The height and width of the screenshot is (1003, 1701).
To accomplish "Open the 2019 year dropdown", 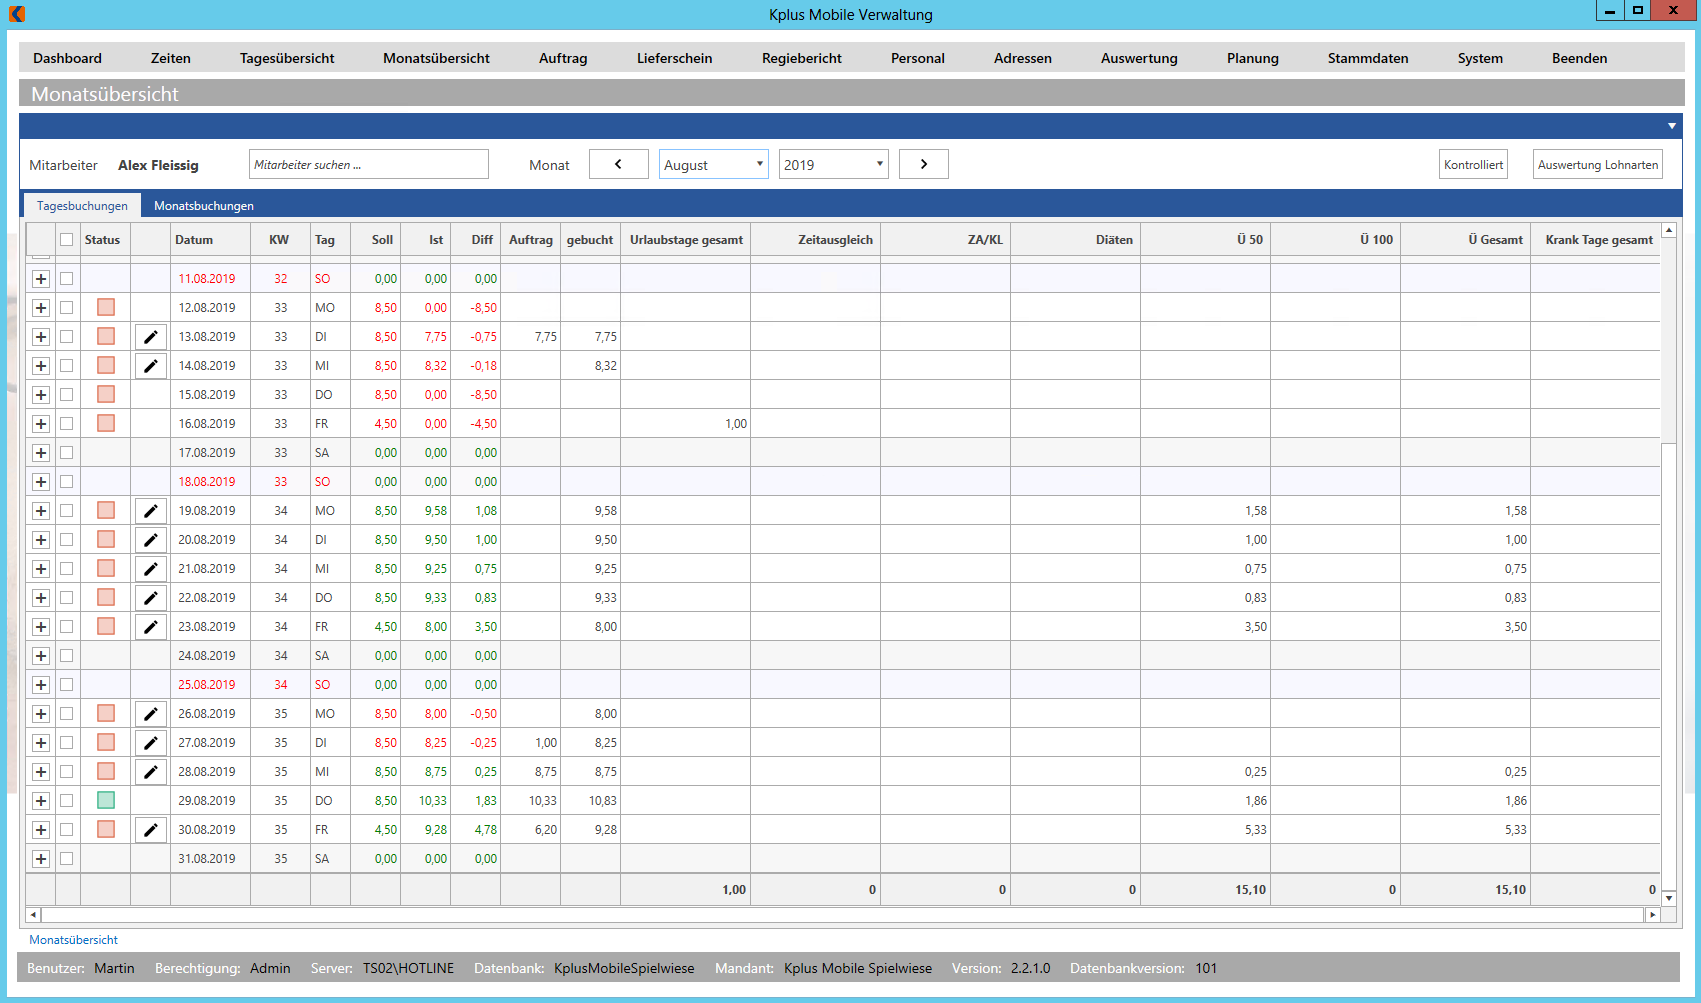I will (x=834, y=164).
